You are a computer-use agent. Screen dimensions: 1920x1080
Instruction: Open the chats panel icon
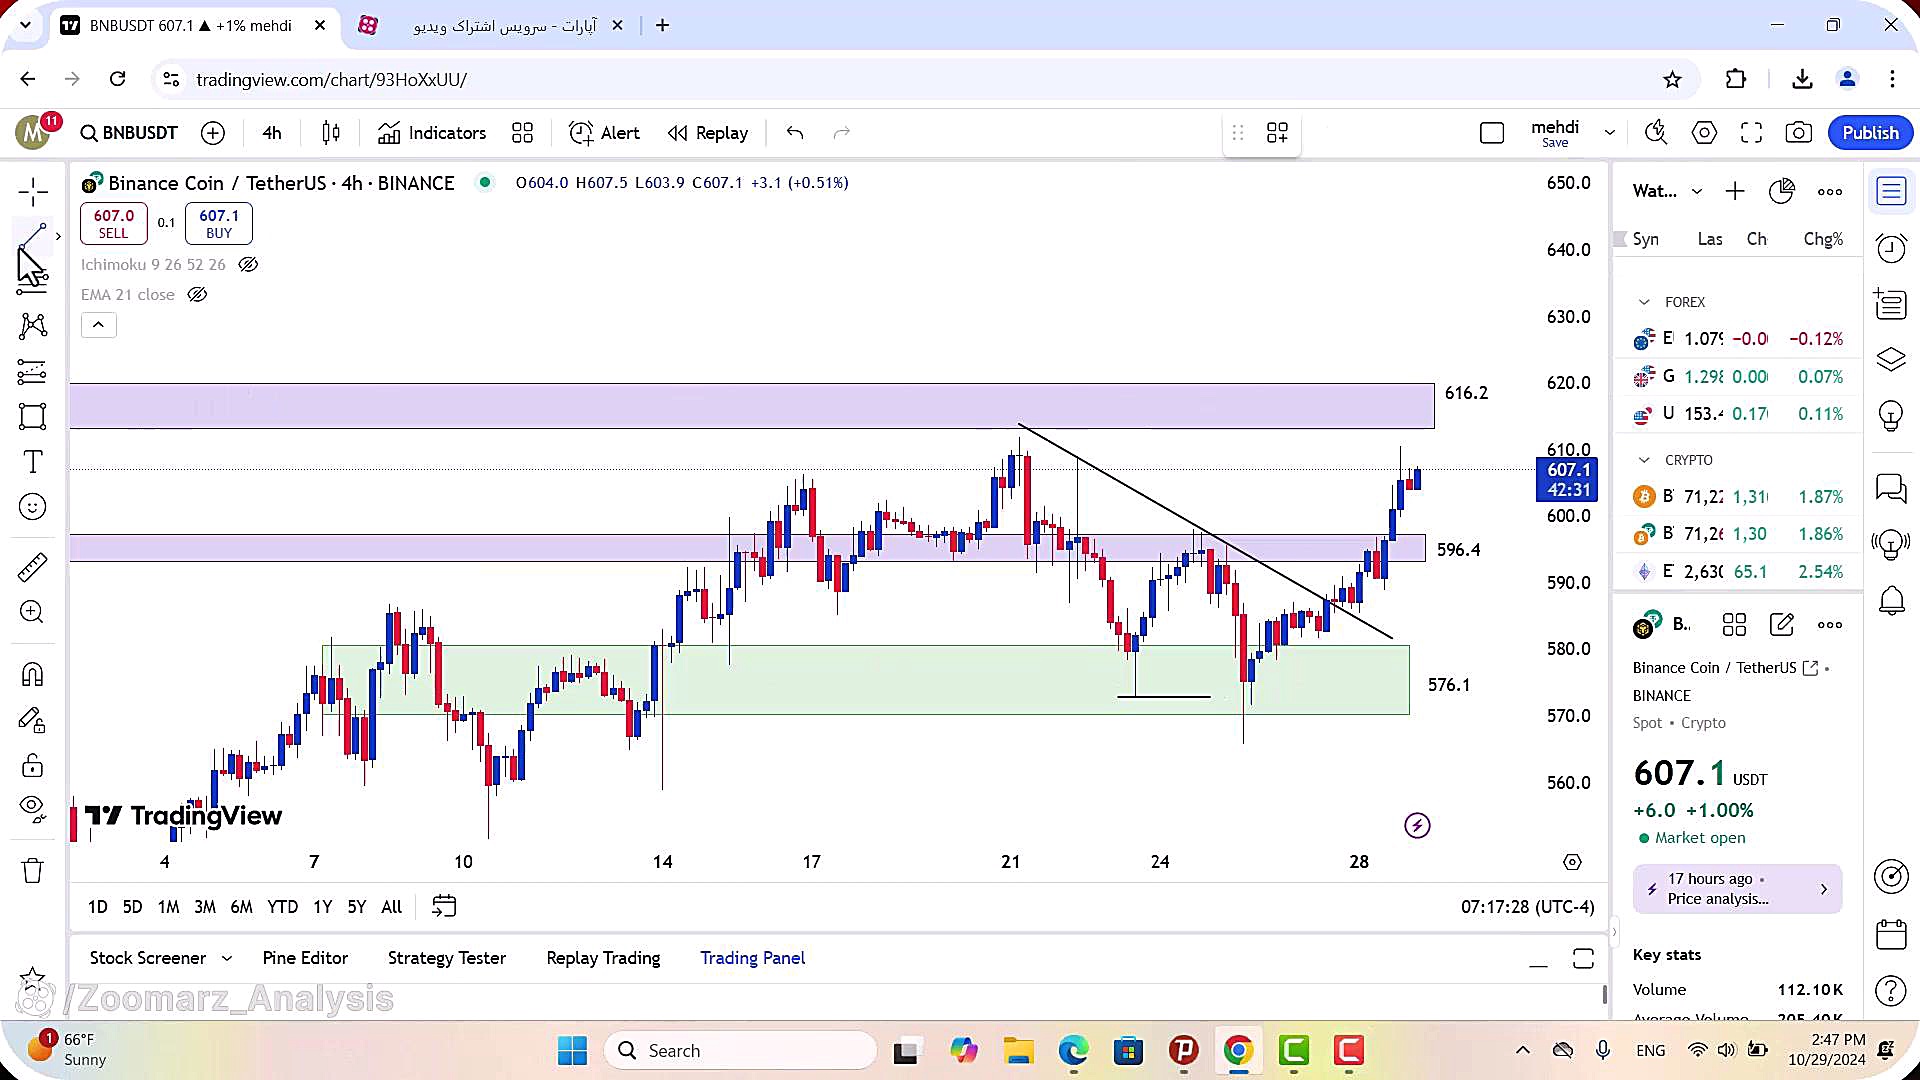coord(1891,488)
